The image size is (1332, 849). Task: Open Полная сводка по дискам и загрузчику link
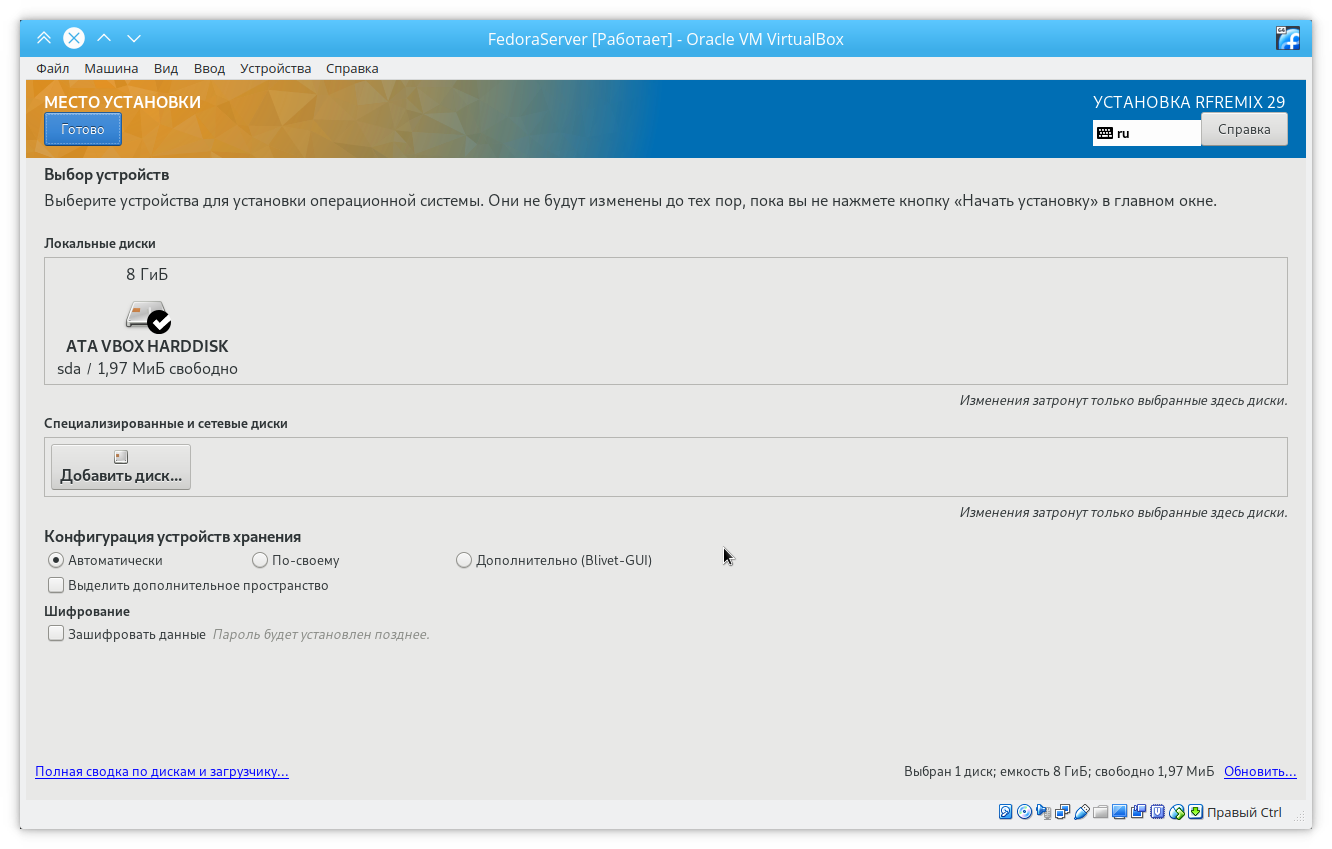pyautogui.click(x=162, y=772)
